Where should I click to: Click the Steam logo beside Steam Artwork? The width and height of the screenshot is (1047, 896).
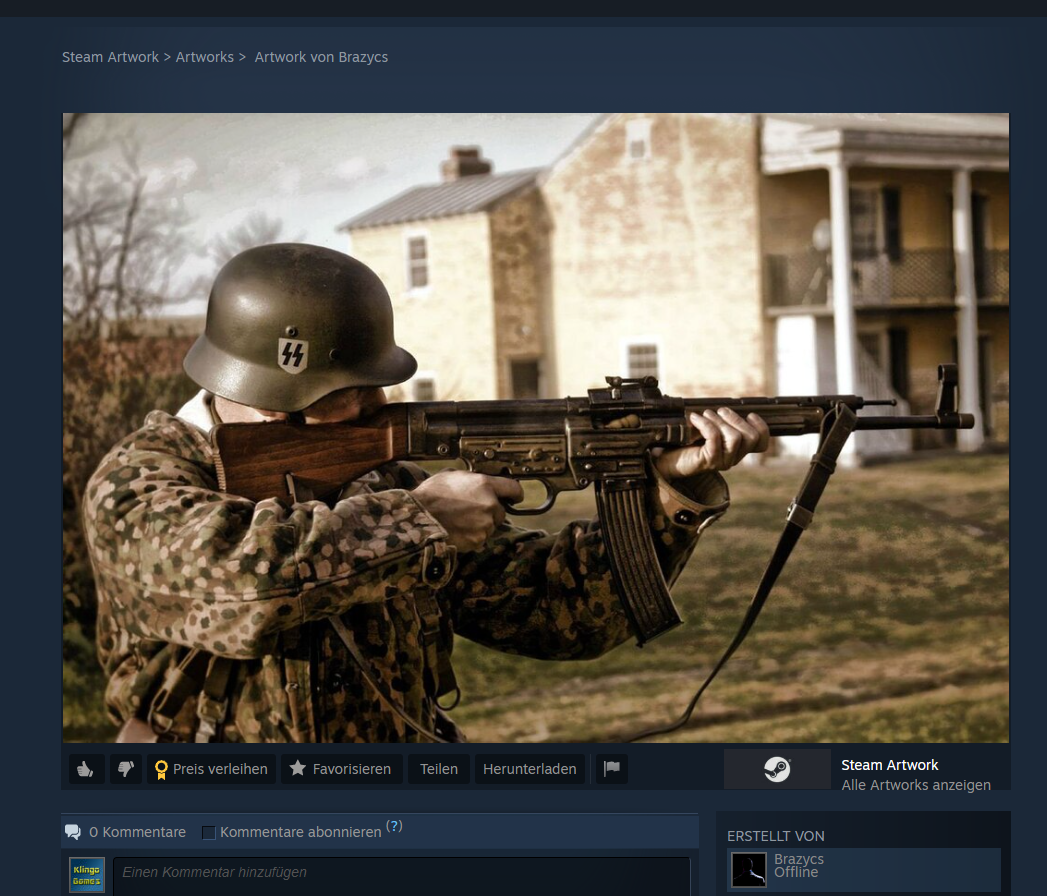777,769
